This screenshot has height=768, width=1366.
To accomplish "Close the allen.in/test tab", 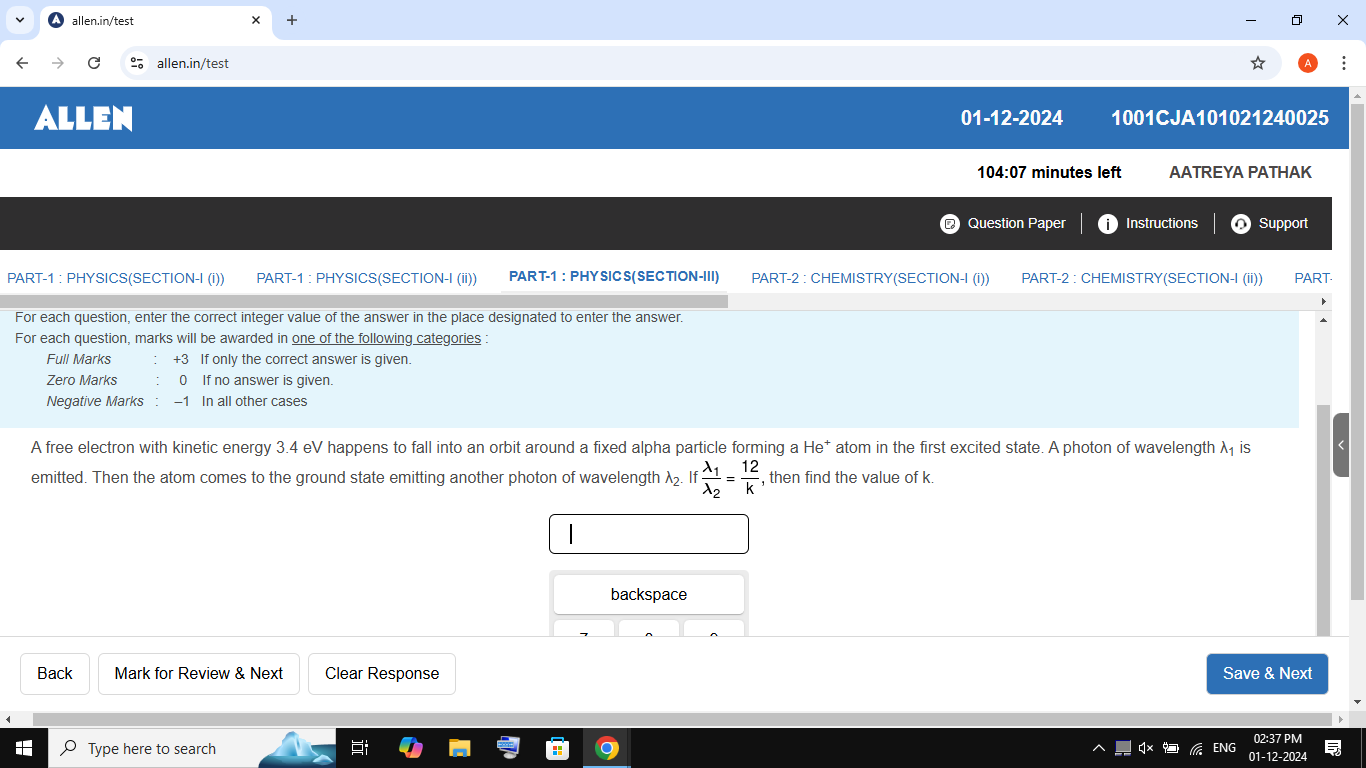I will (x=256, y=20).
